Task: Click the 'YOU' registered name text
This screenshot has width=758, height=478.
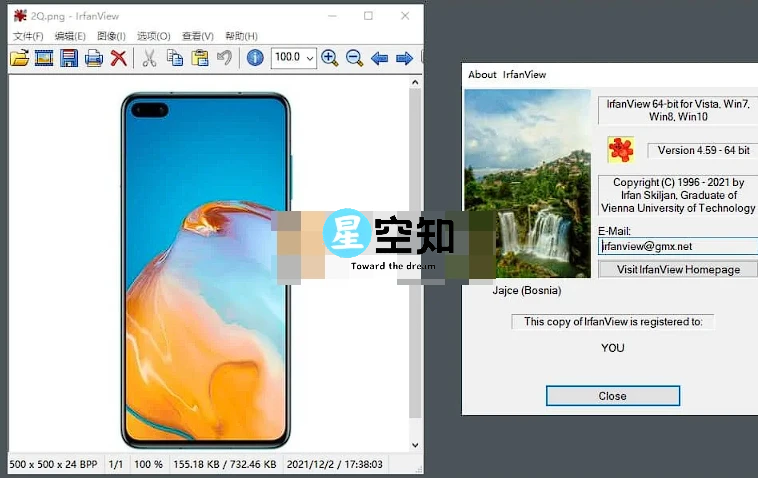Action: pos(612,348)
